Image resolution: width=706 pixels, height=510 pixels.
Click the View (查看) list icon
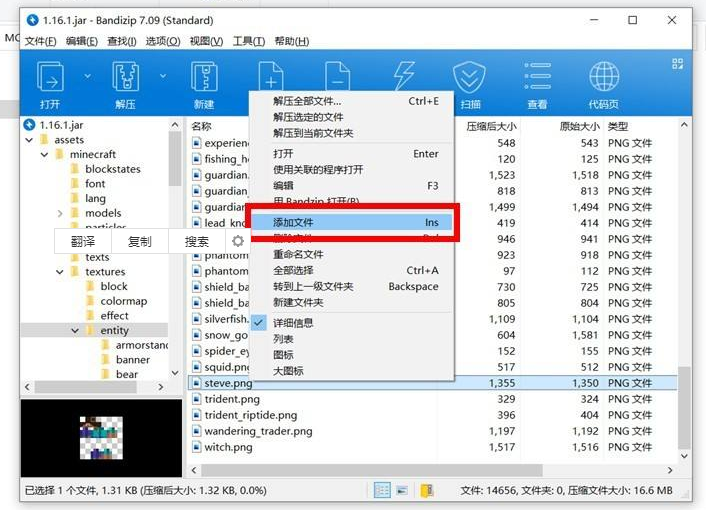pyautogui.click(x=537, y=76)
